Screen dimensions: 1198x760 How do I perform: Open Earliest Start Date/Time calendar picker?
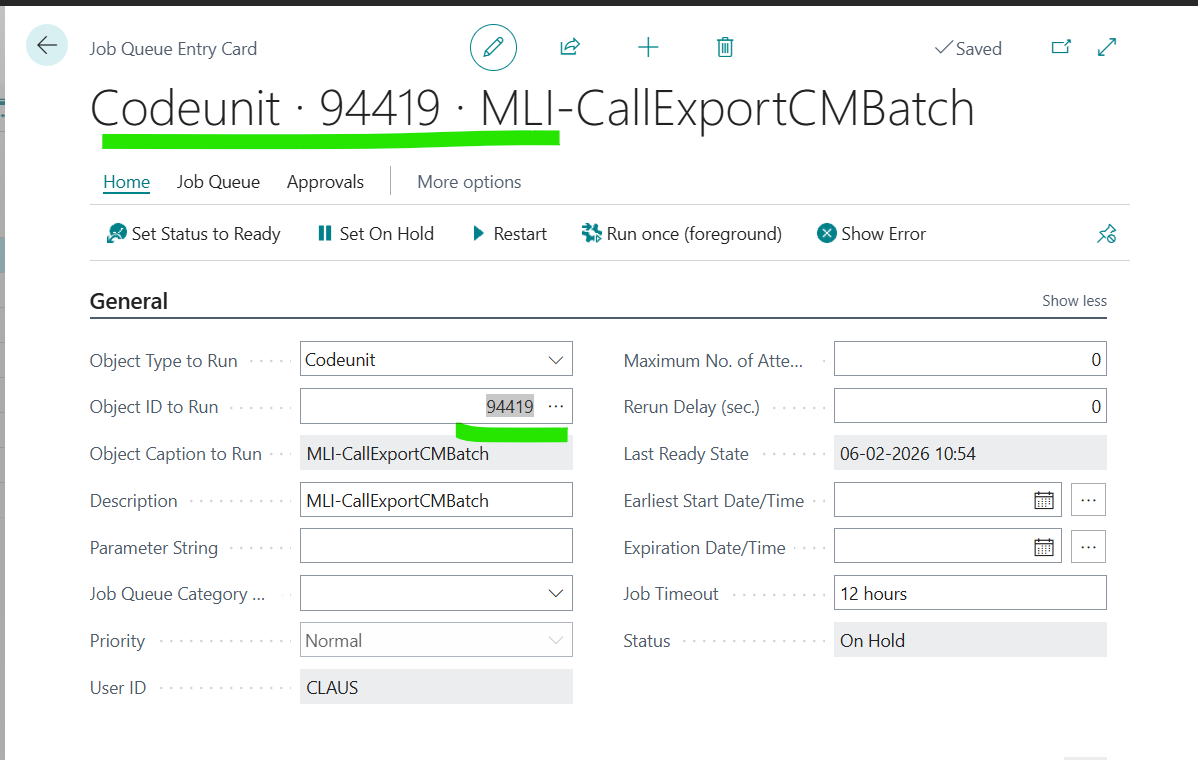click(x=1043, y=500)
